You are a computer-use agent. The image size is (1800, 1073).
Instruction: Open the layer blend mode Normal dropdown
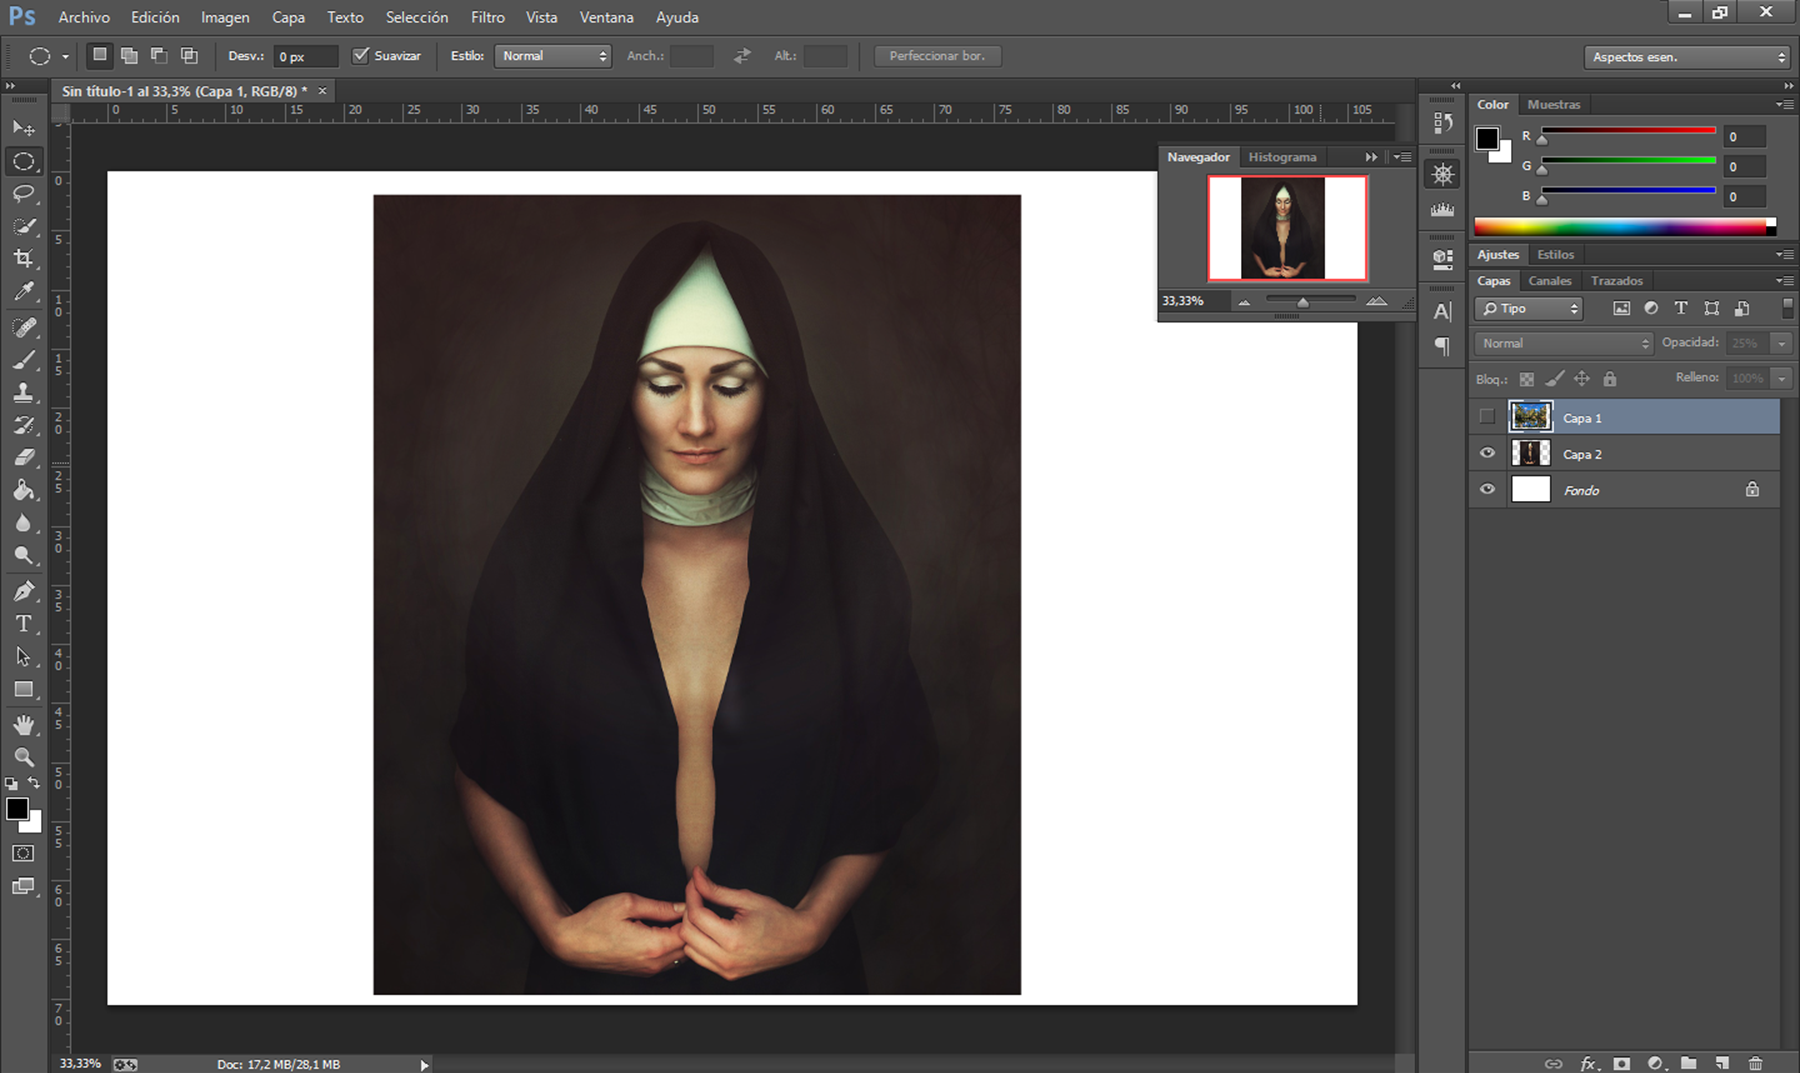click(1563, 343)
